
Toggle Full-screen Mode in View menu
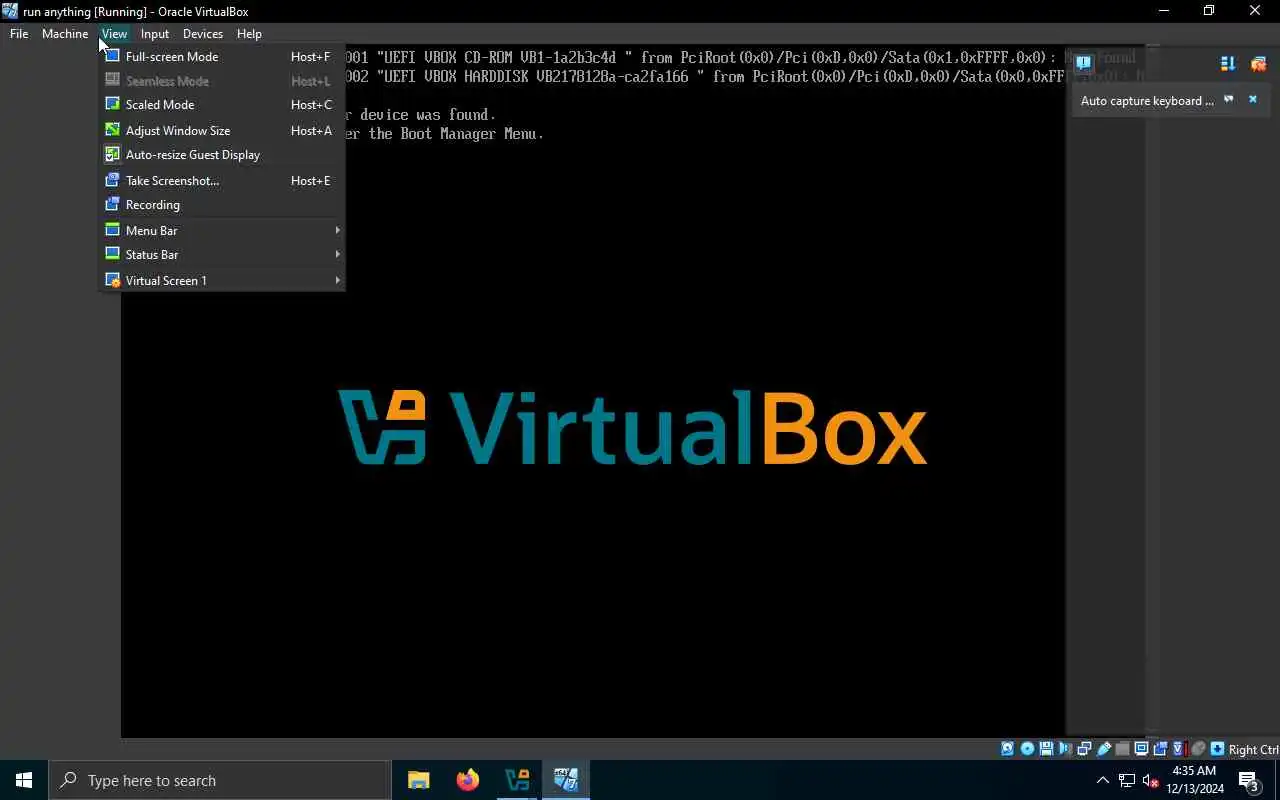pyautogui.click(x=222, y=56)
